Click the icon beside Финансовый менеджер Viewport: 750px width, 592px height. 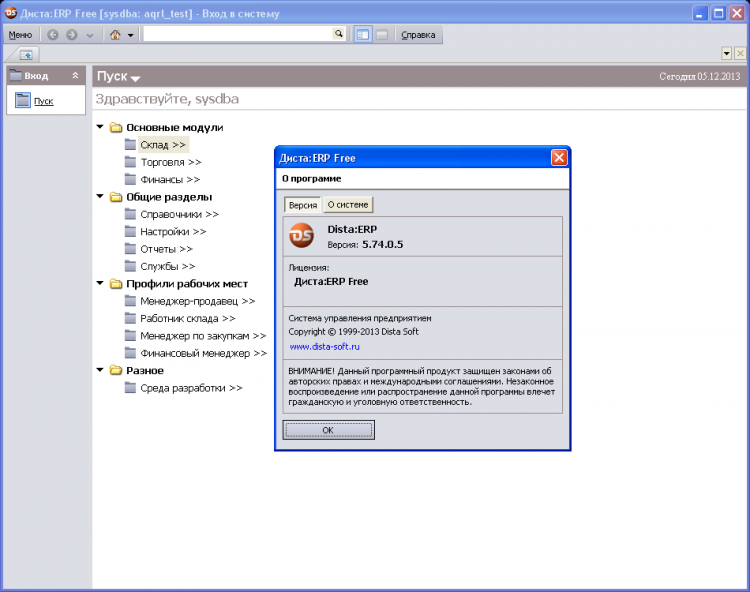click(x=130, y=353)
